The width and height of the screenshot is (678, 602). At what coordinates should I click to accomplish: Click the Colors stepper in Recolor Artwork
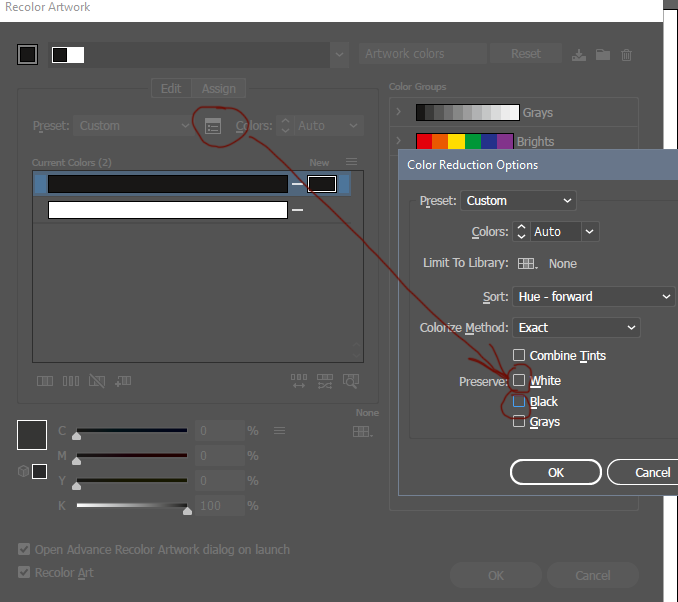coord(285,126)
